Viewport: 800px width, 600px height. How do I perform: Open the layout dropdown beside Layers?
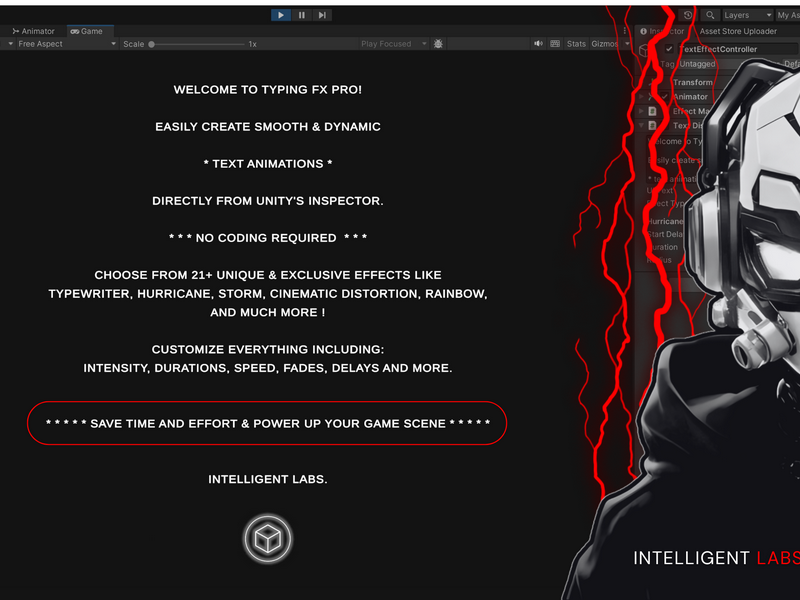click(788, 15)
